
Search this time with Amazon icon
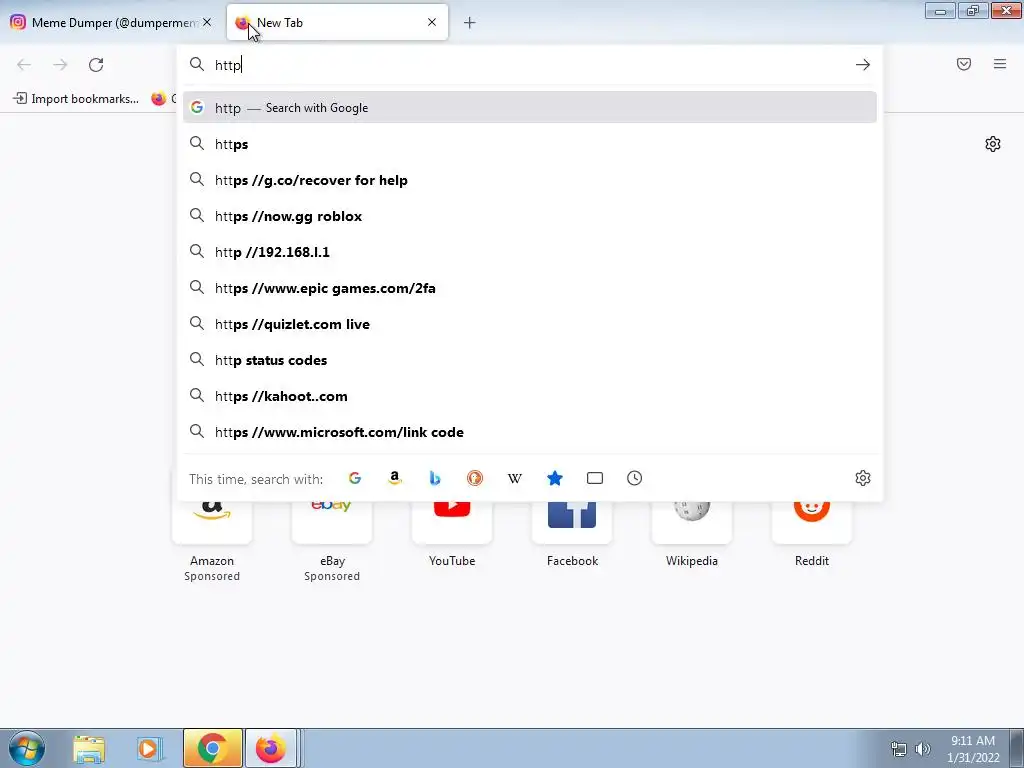point(394,478)
